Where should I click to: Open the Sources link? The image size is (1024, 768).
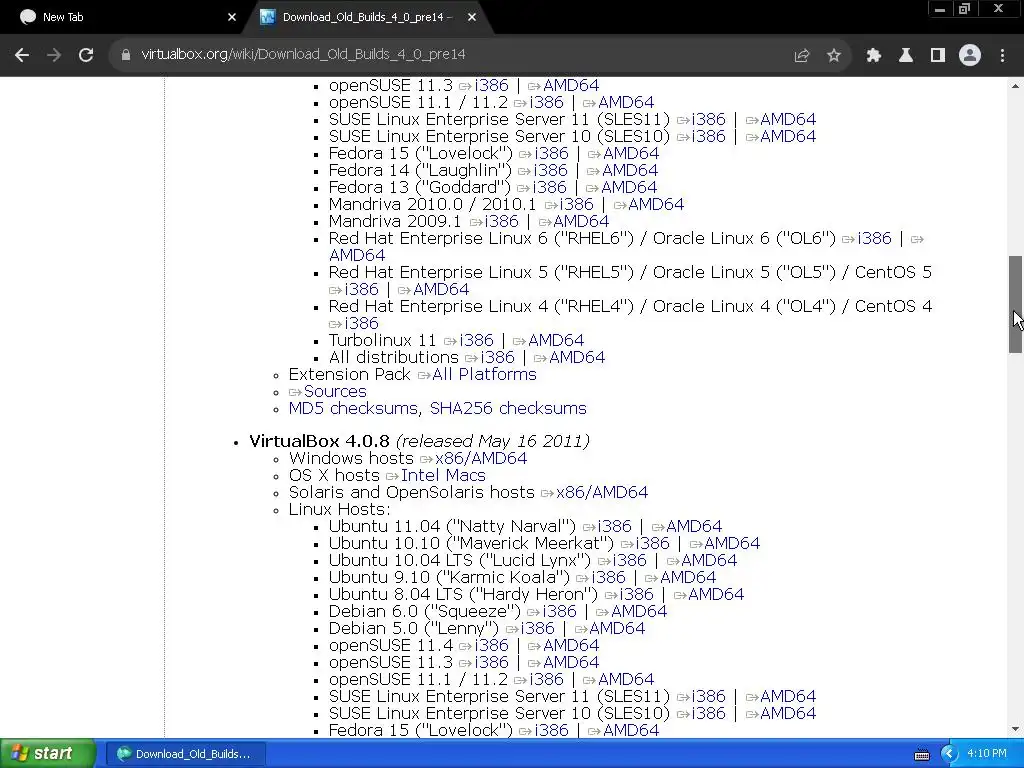click(335, 391)
